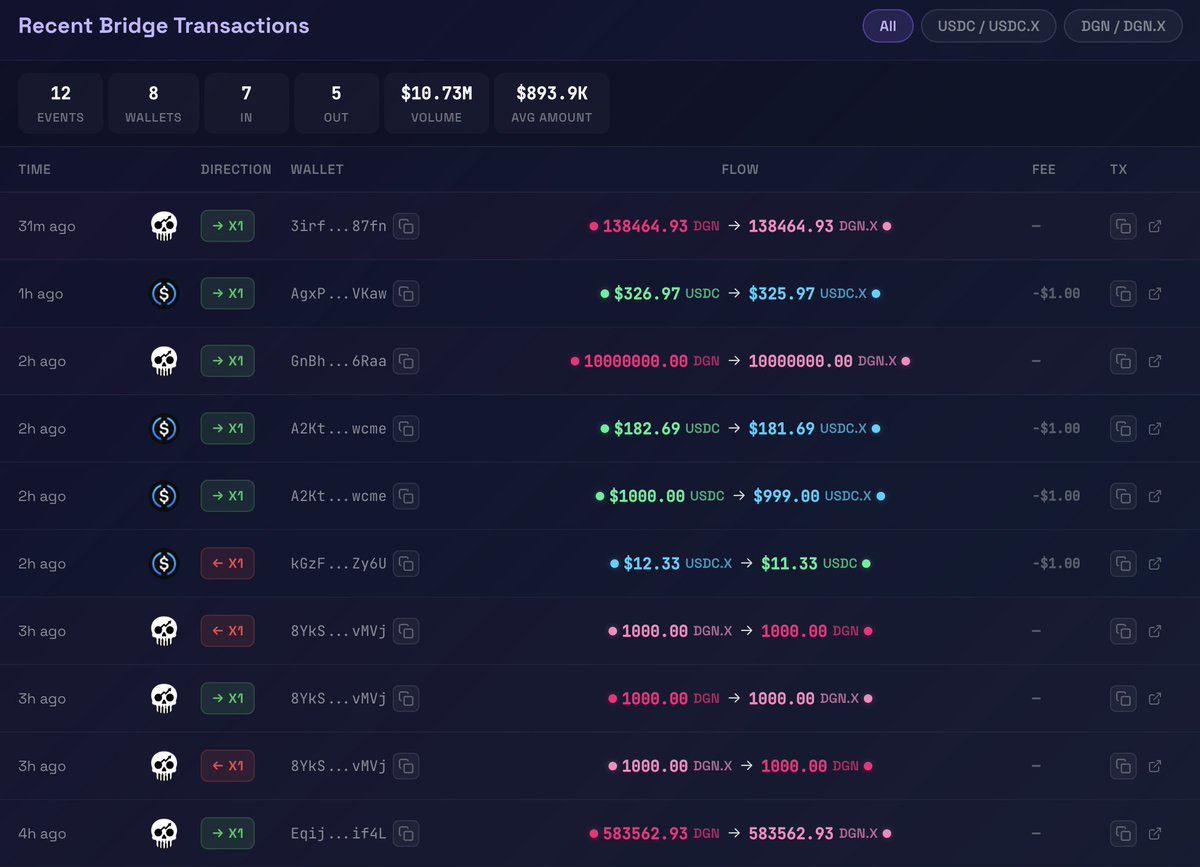Click the inbound X1 badge in the 3irf...87fn row
The image size is (1200, 867).
pos(228,226)
